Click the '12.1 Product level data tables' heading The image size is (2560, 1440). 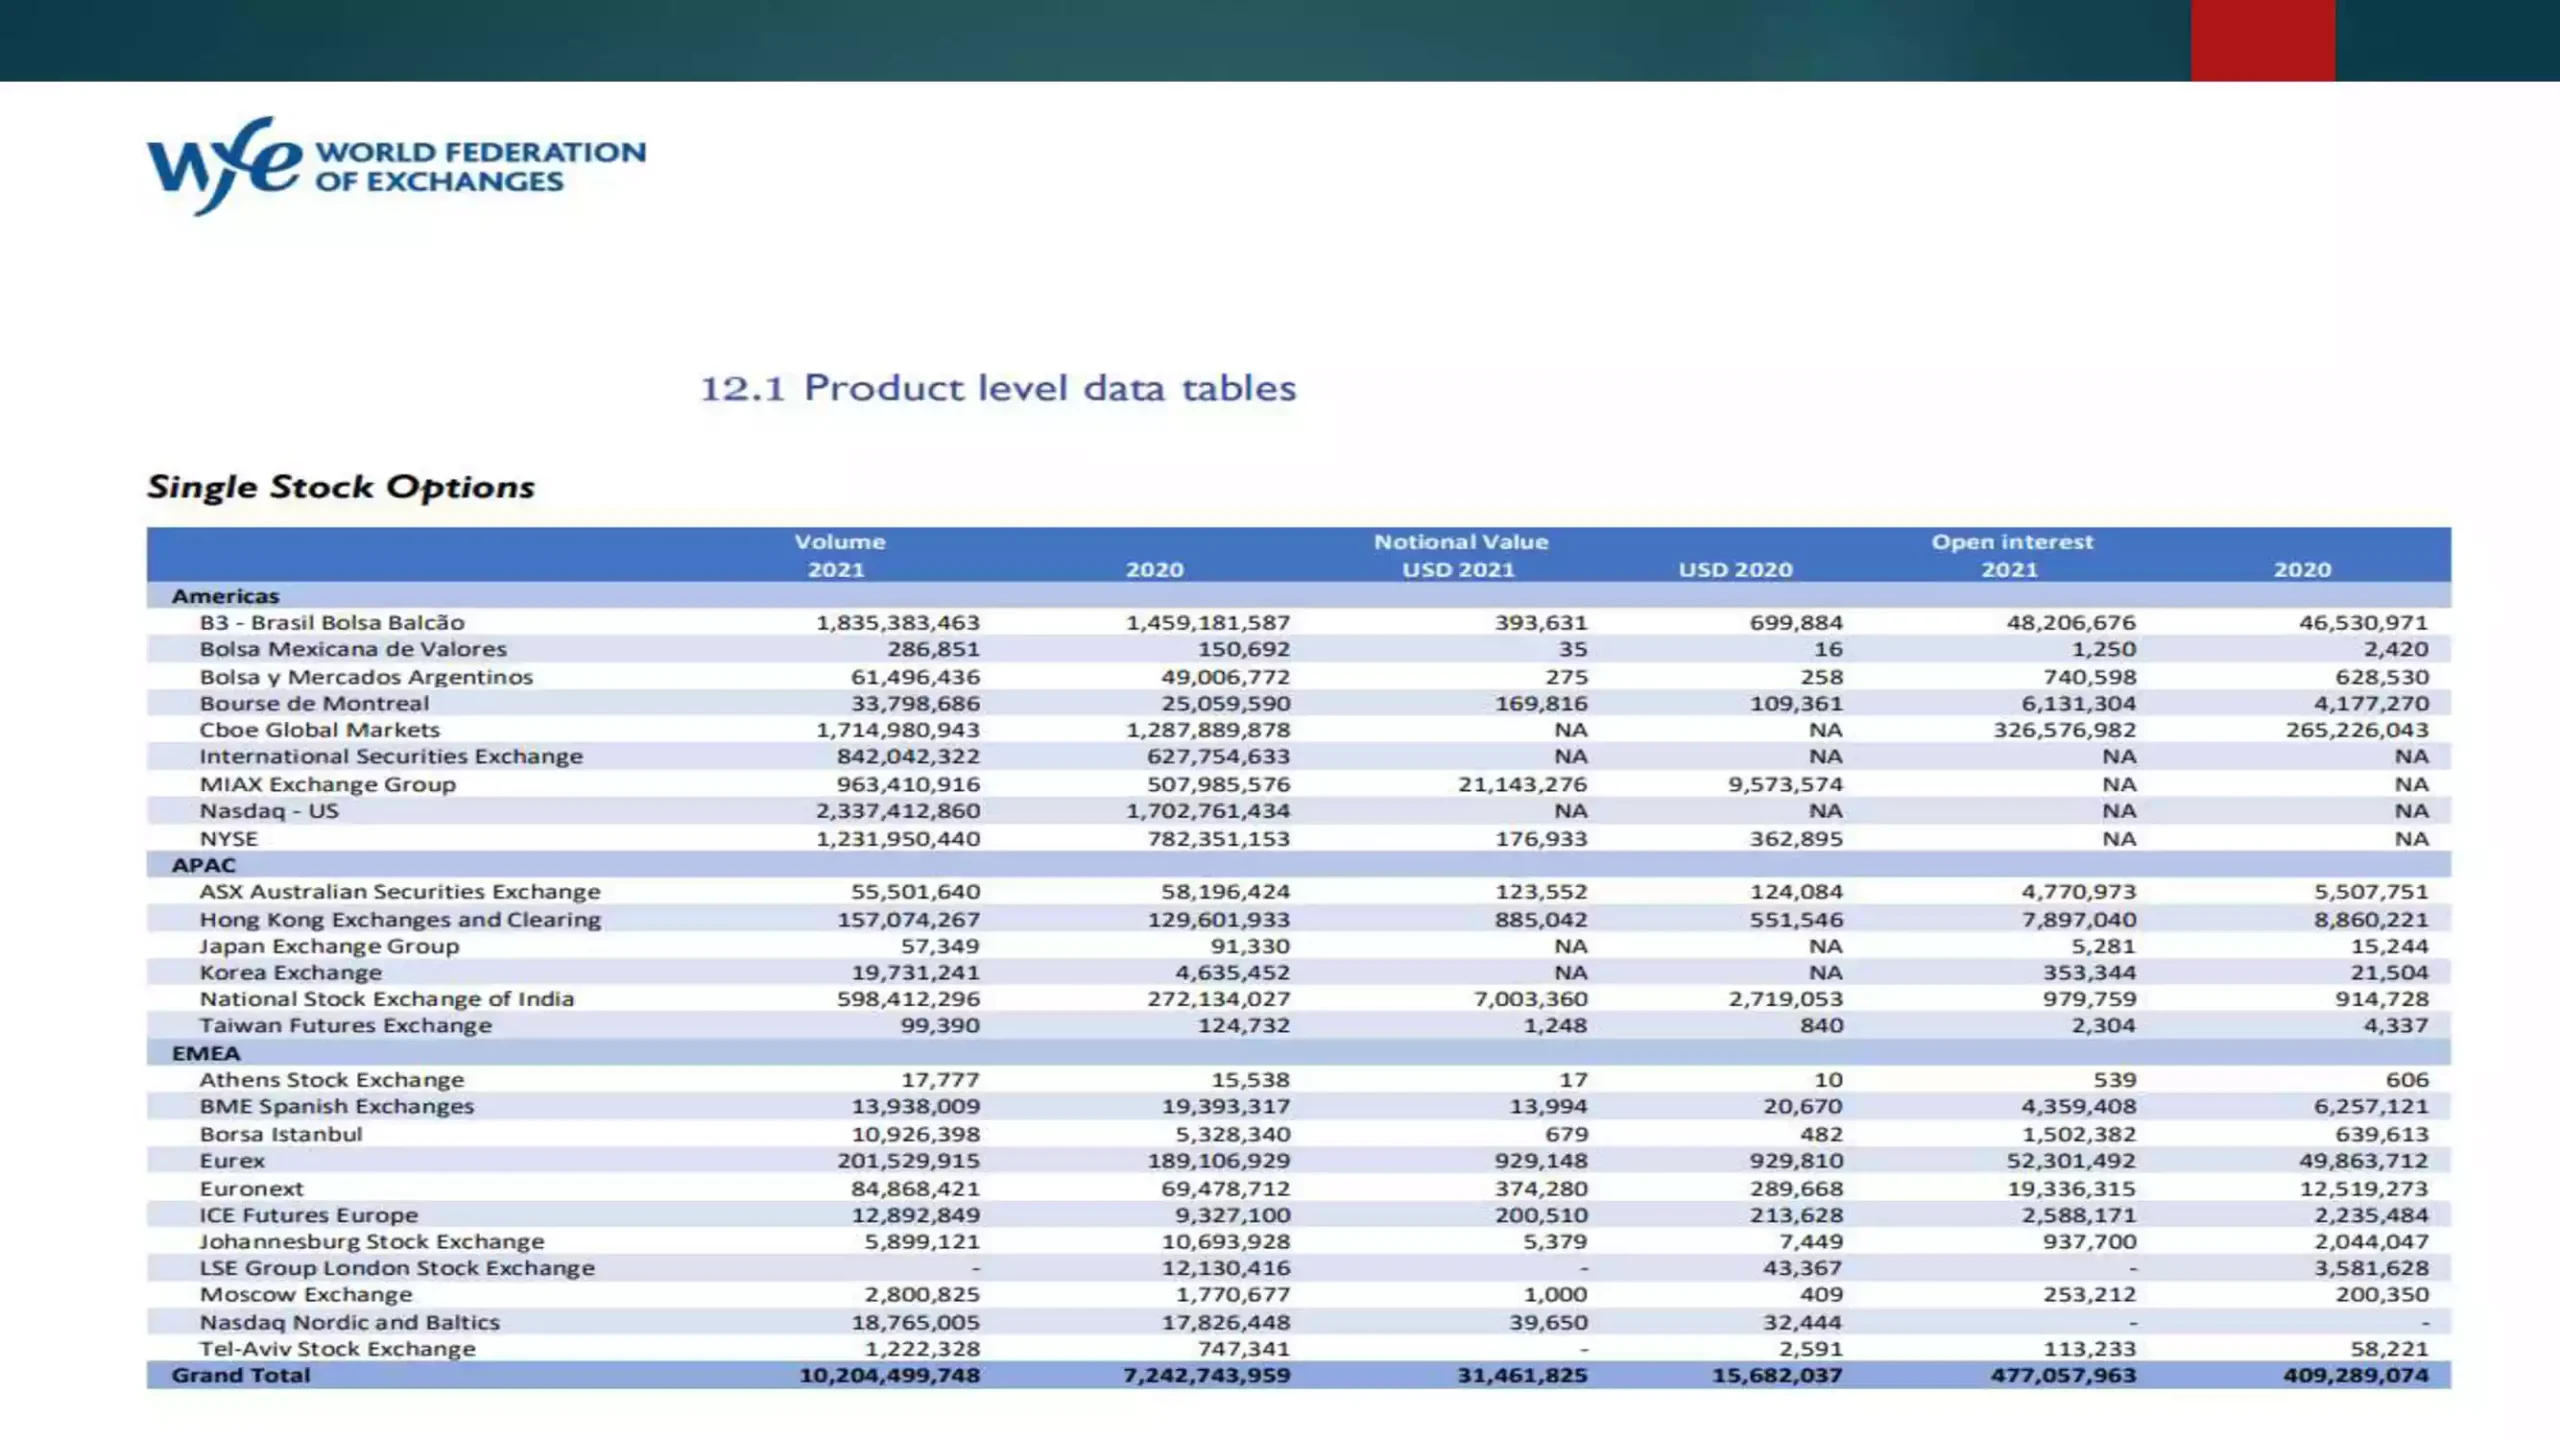pos(997,388)
